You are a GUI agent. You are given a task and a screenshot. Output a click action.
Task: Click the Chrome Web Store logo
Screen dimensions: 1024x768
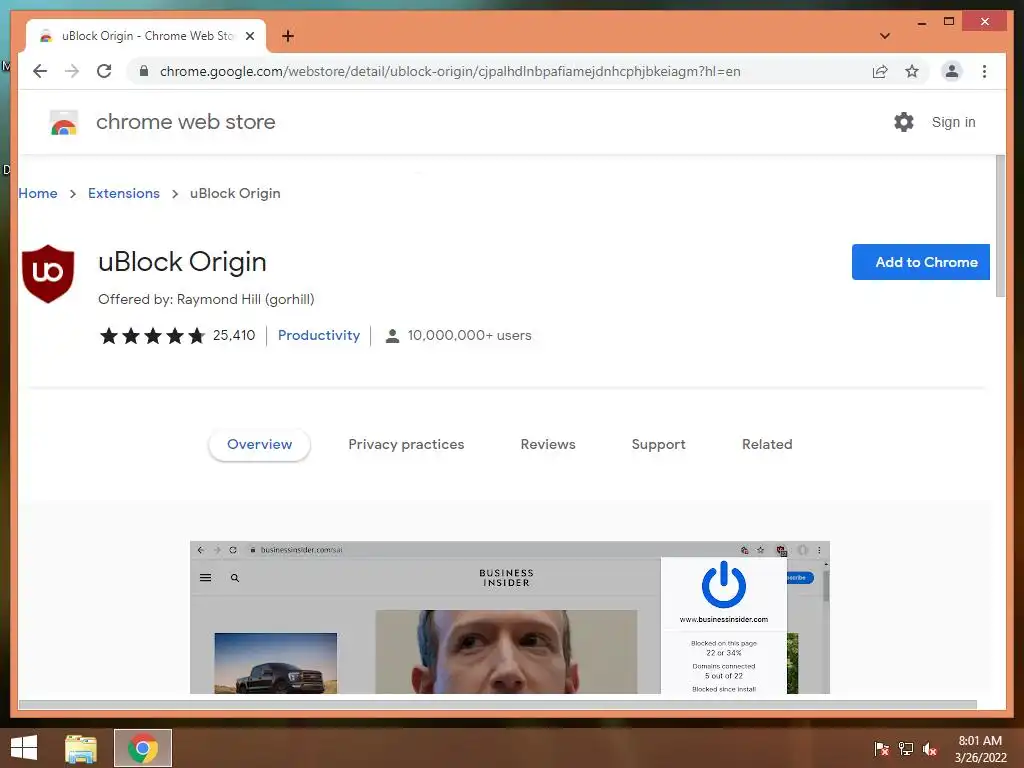coord(63,122)
